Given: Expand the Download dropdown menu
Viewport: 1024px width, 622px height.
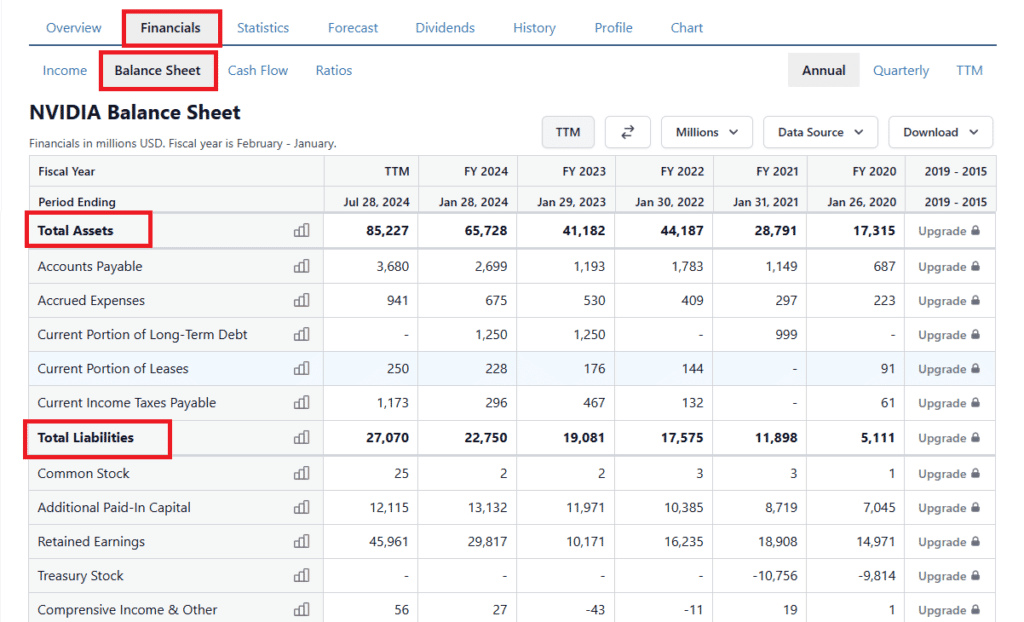Looking at the screenshot, I should click(x=940, y=132).
